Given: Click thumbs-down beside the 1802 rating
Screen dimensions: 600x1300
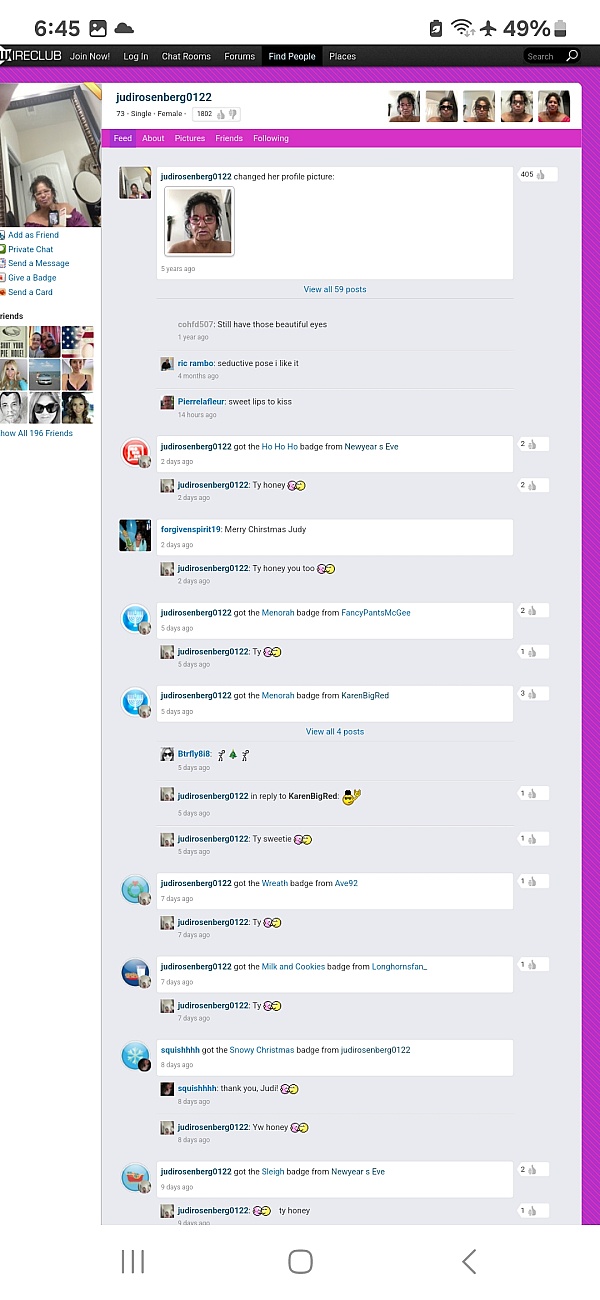Looking at the screenshot, I should [x=233, y=114].
